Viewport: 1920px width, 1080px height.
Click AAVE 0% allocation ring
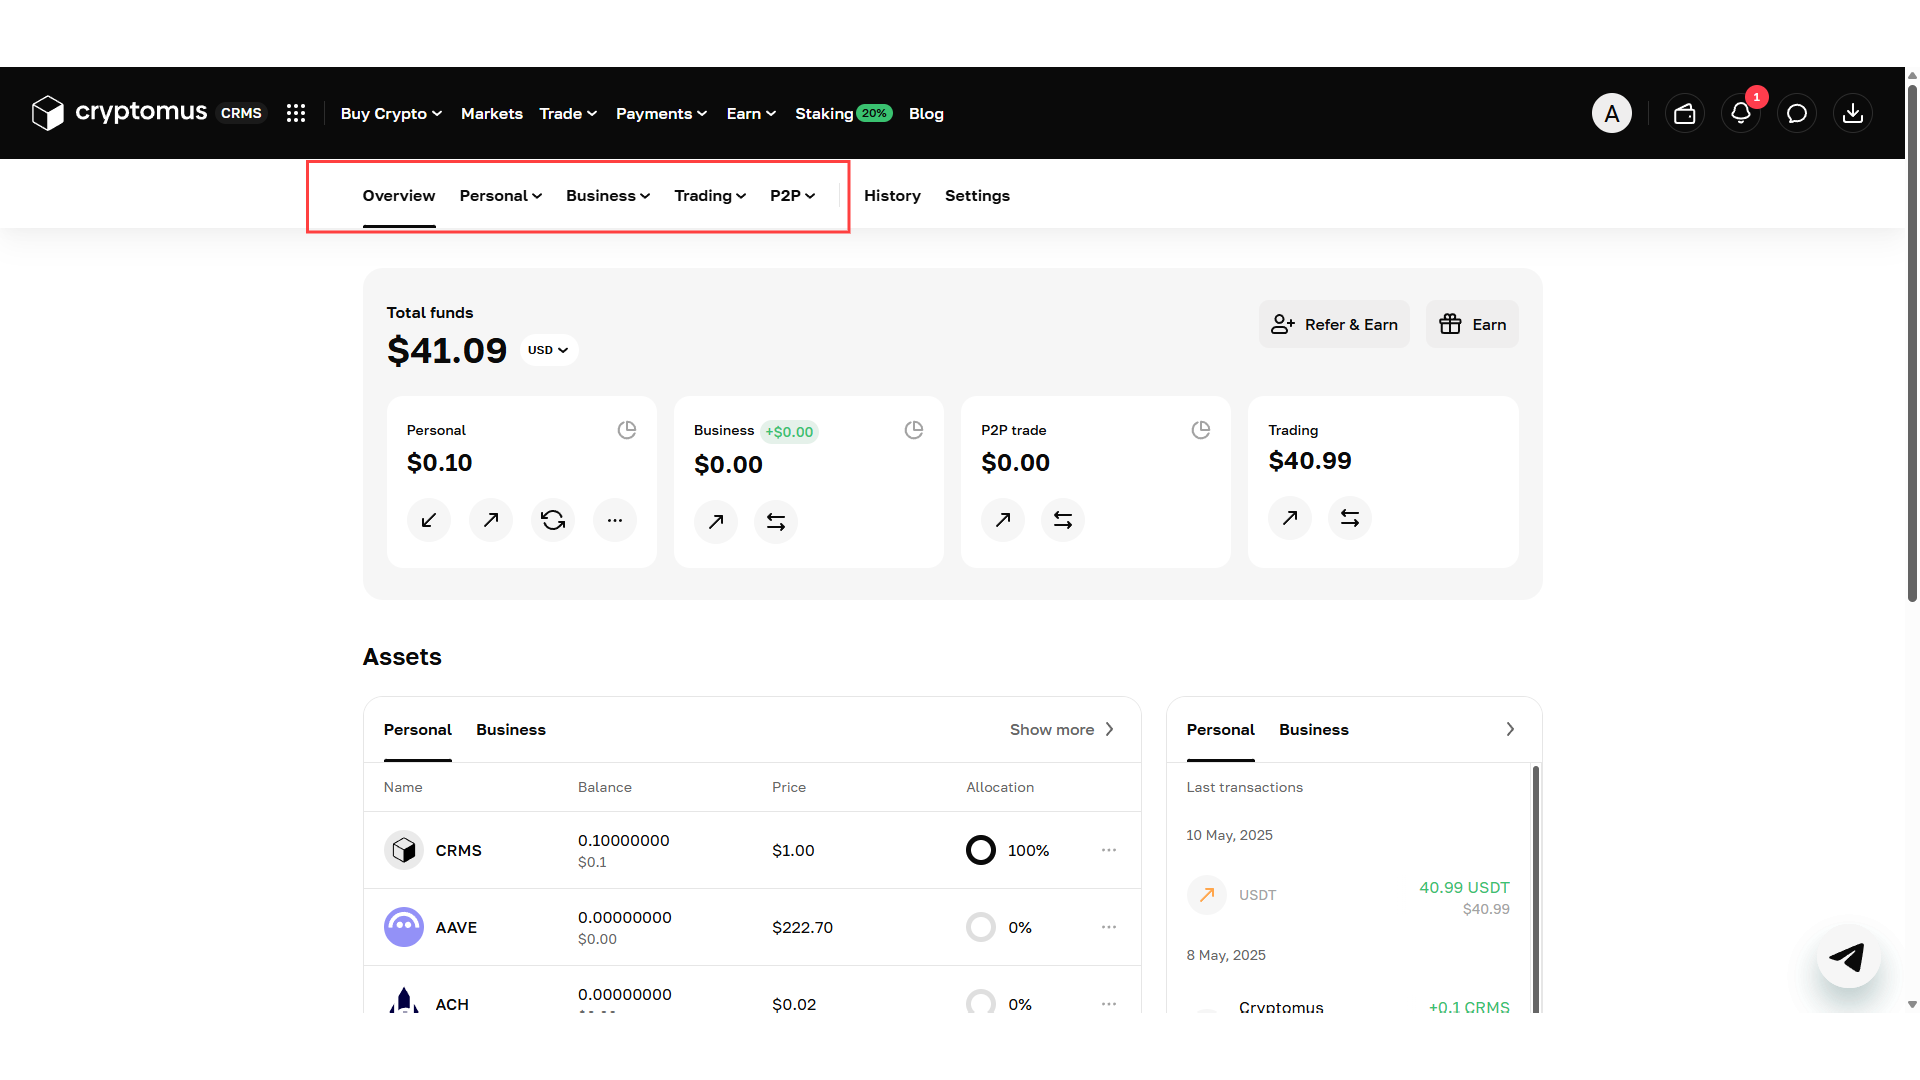[x=981, y=927]
